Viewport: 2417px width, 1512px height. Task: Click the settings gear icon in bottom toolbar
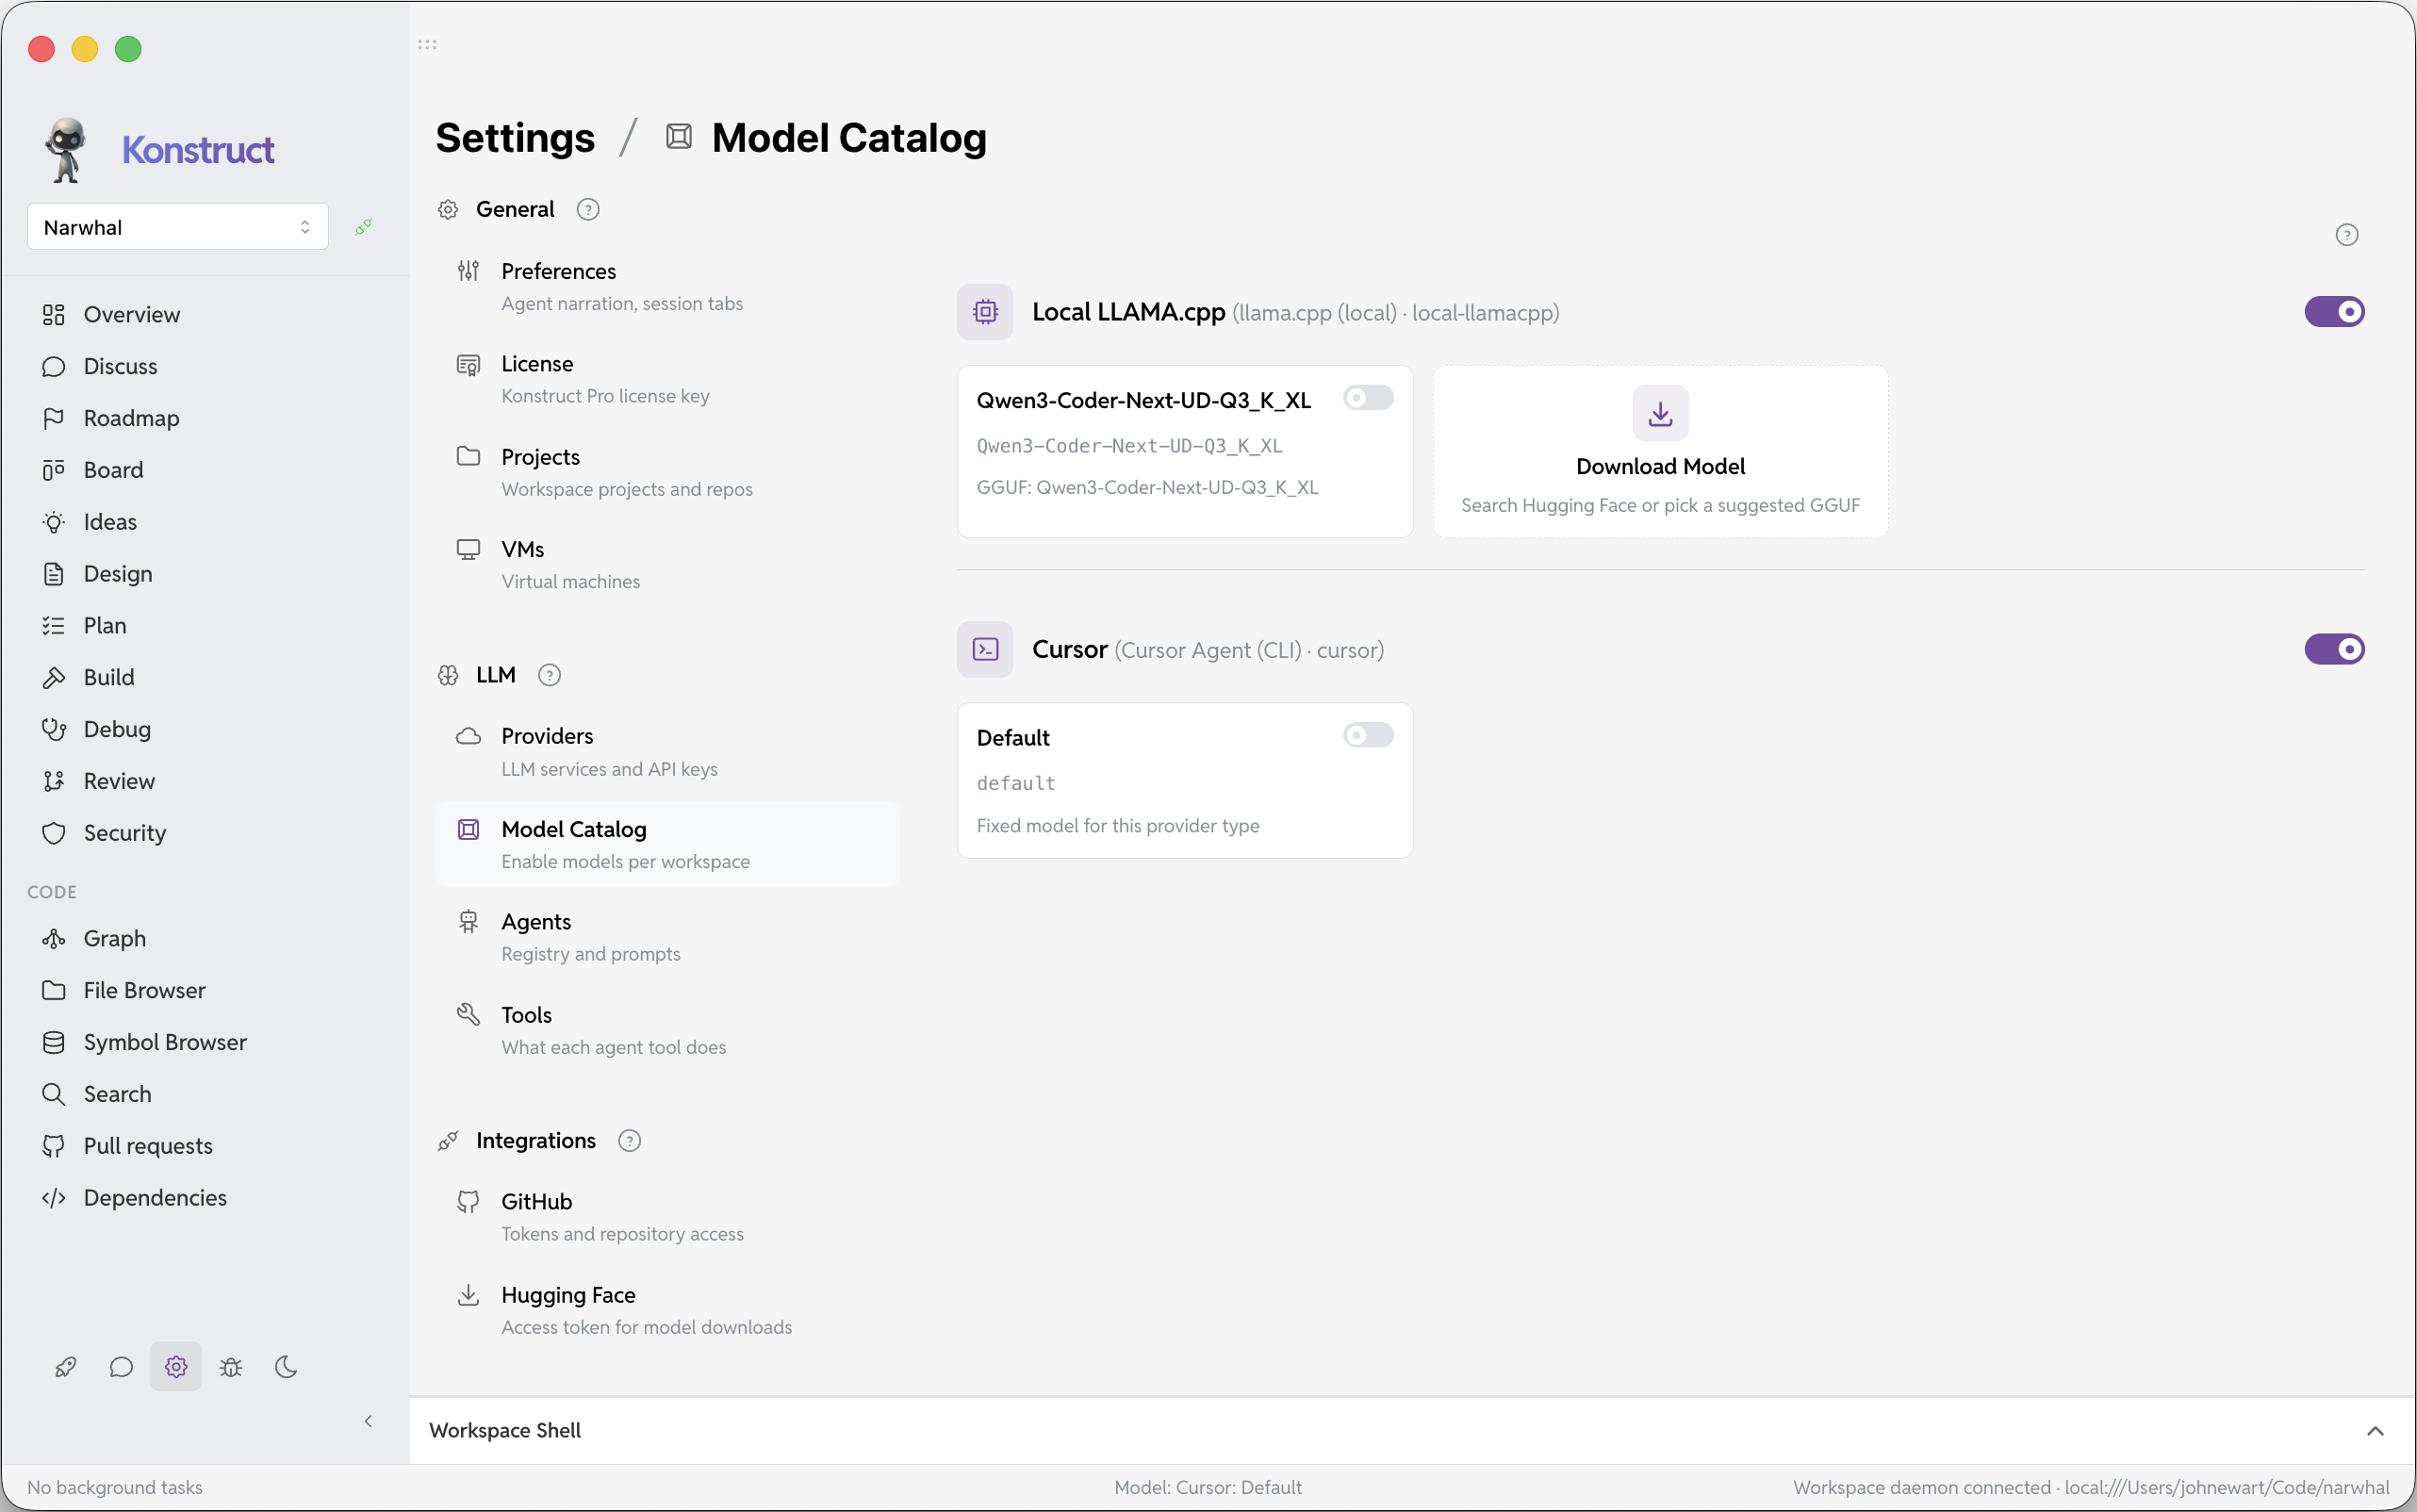click(x=176, y=1367)
